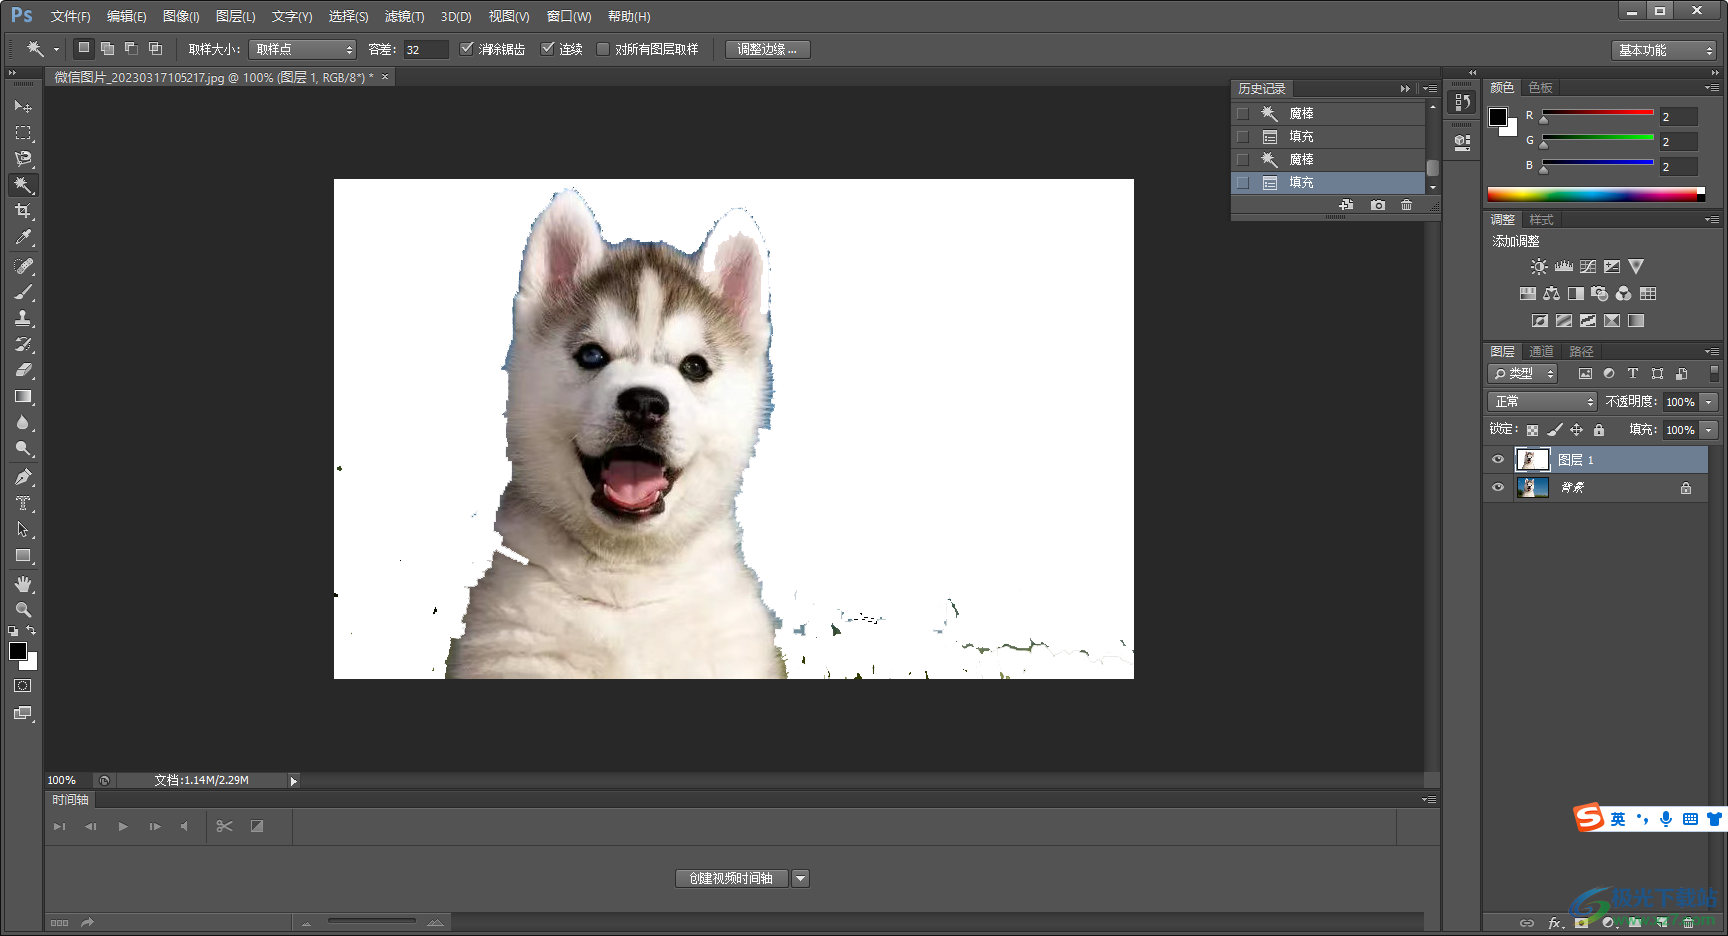Open the layer opacity dropdown arrow
The height and width of the screenshot is (936, 1728).
1709,402
